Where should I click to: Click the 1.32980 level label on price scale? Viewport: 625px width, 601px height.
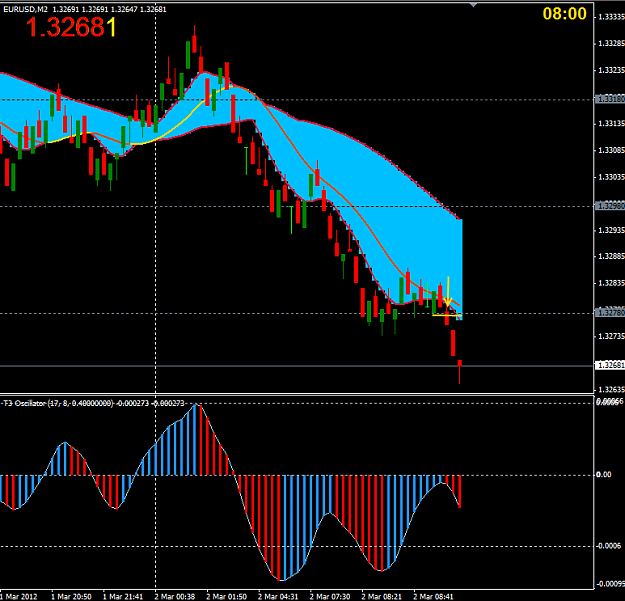(610, 206)
